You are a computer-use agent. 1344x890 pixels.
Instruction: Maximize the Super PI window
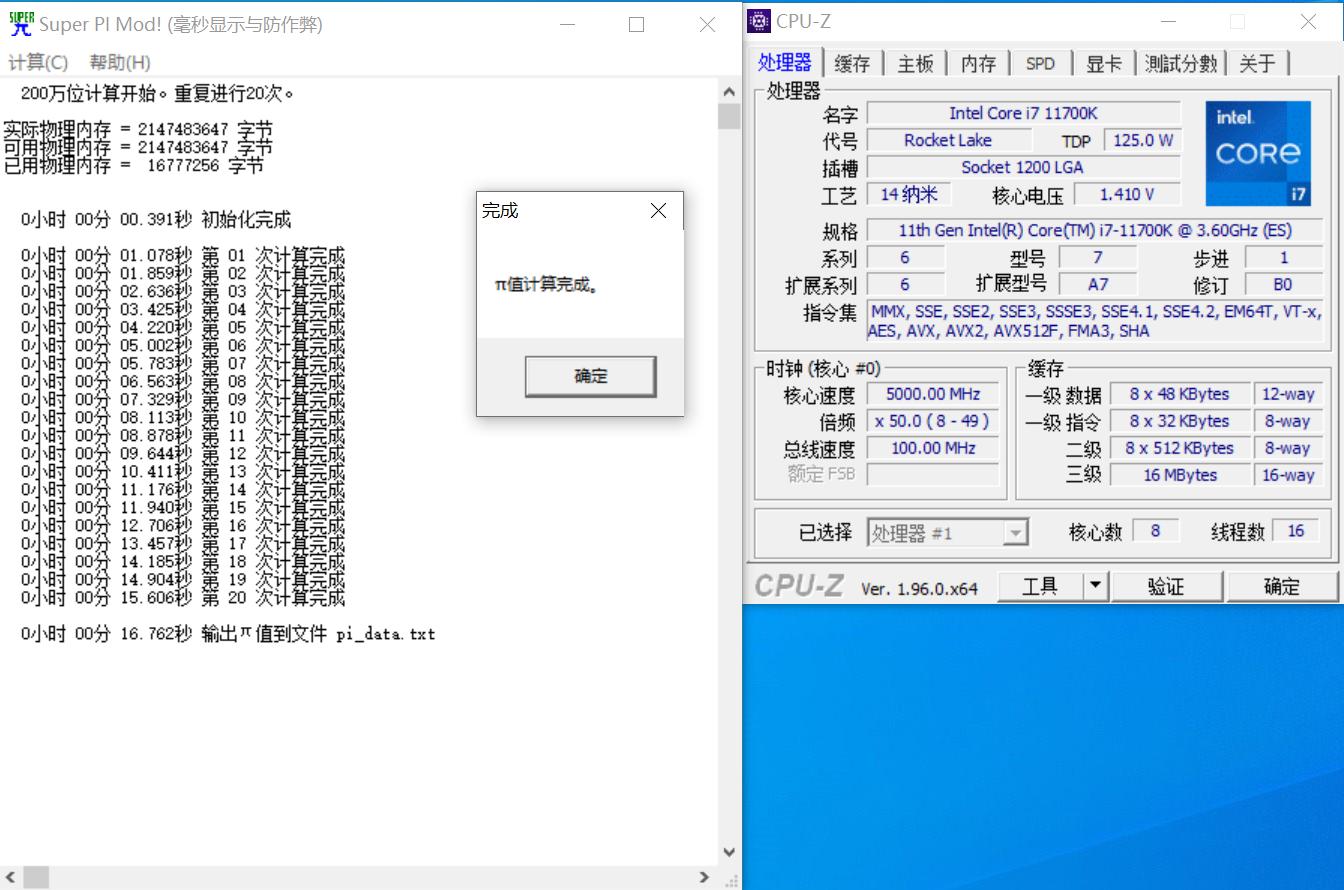coord(637,25)
